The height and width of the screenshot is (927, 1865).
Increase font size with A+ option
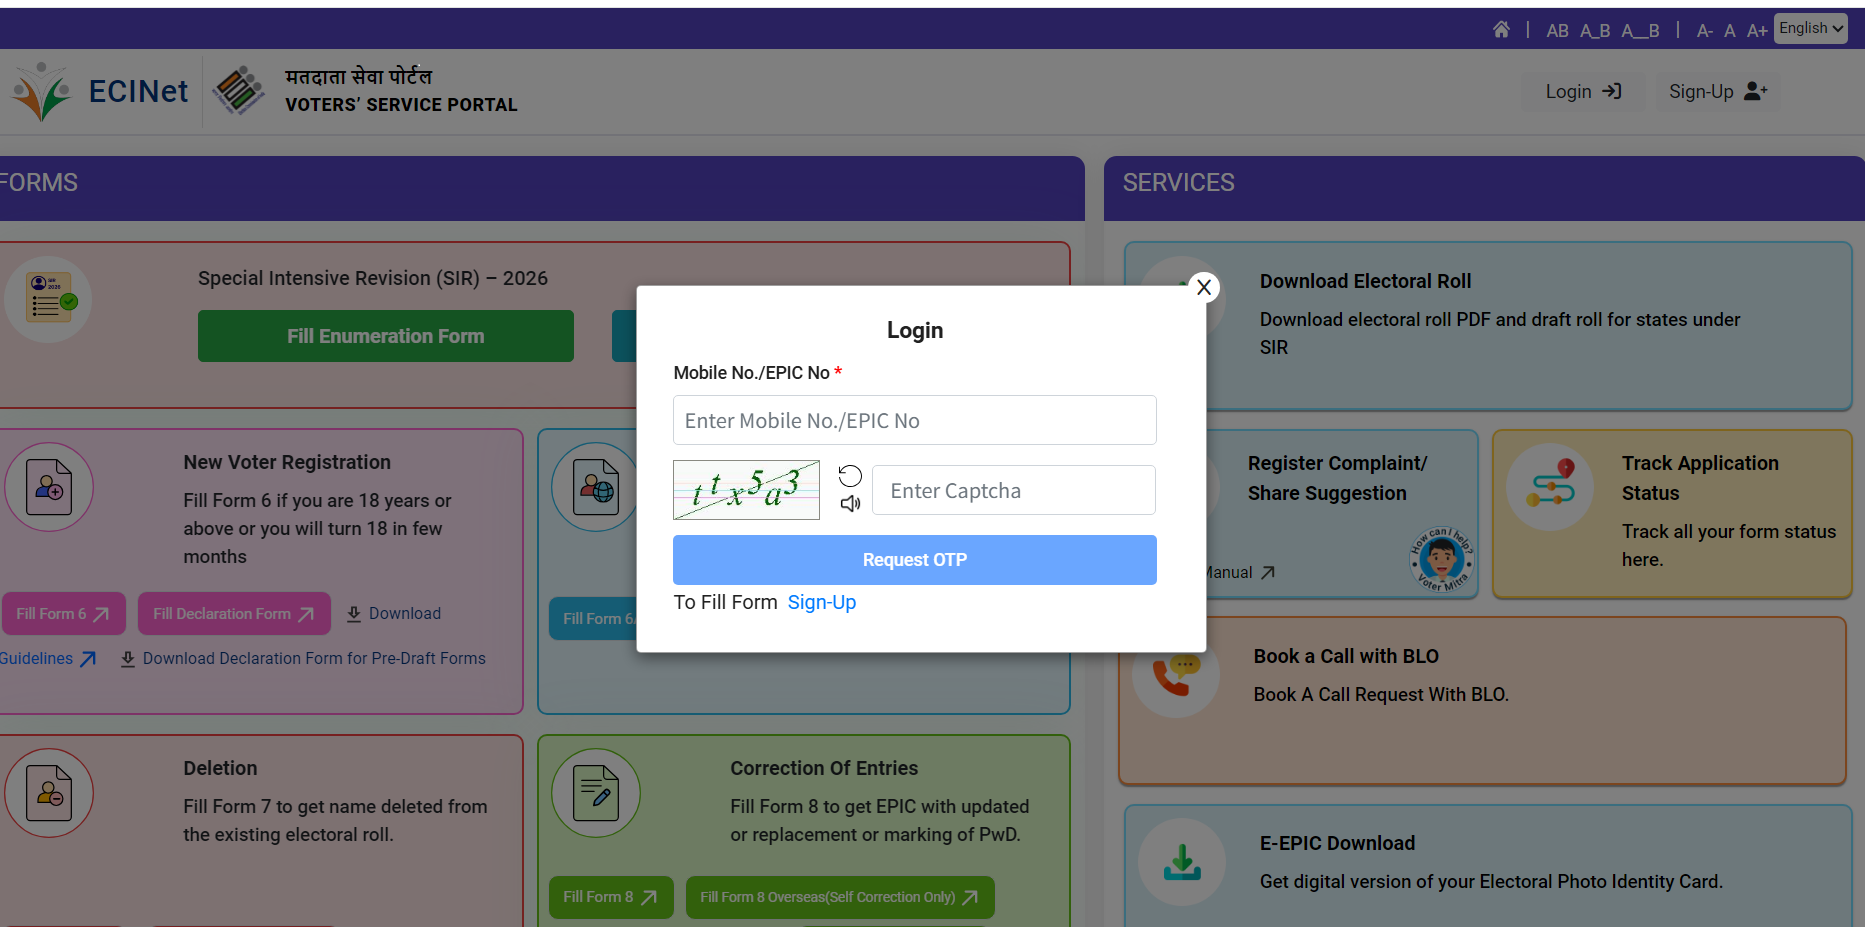click(1757, 31)
